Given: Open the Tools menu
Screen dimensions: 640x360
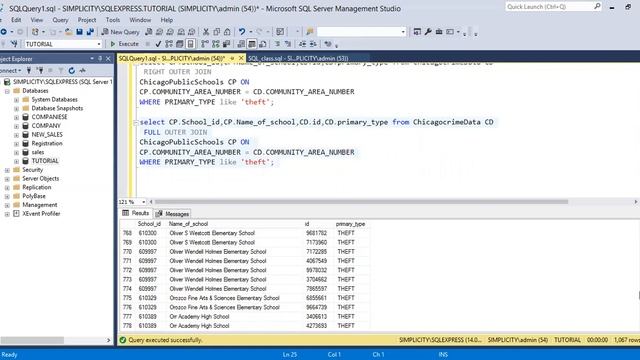Looking at the screenshot, I should click(x=113, y=20).
